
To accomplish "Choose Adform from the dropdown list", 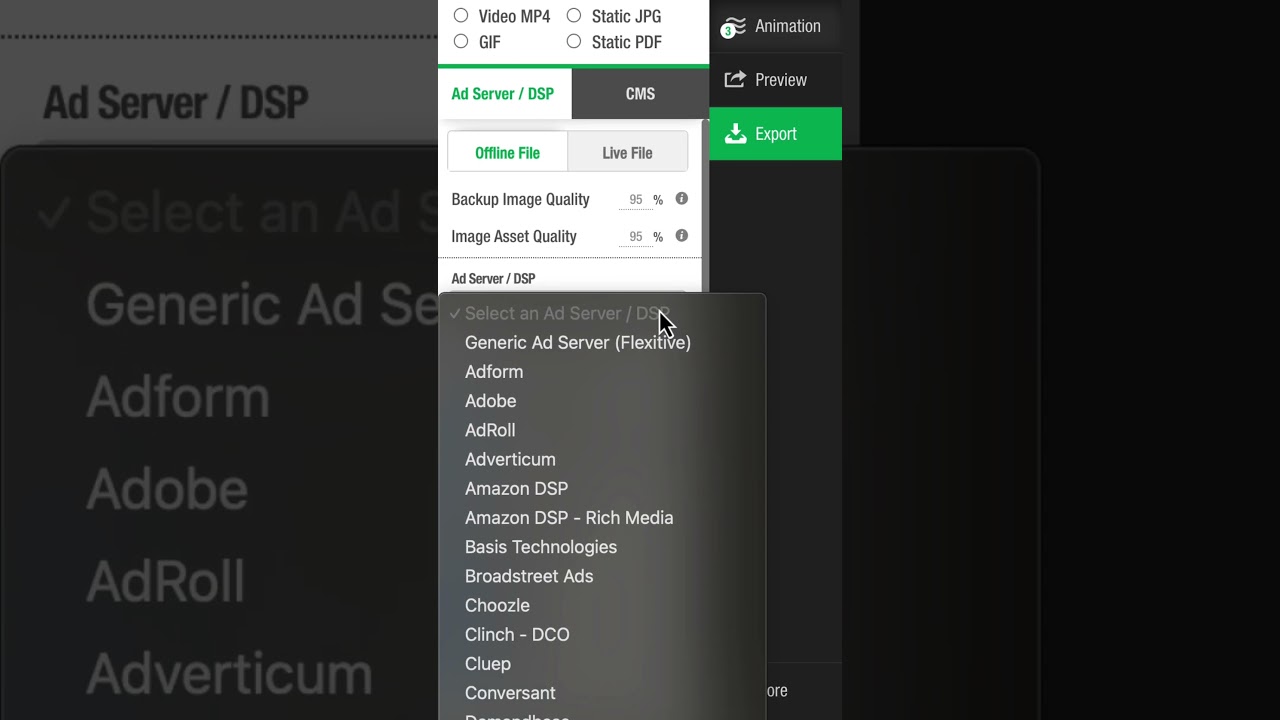I will [x=602, y=371].
